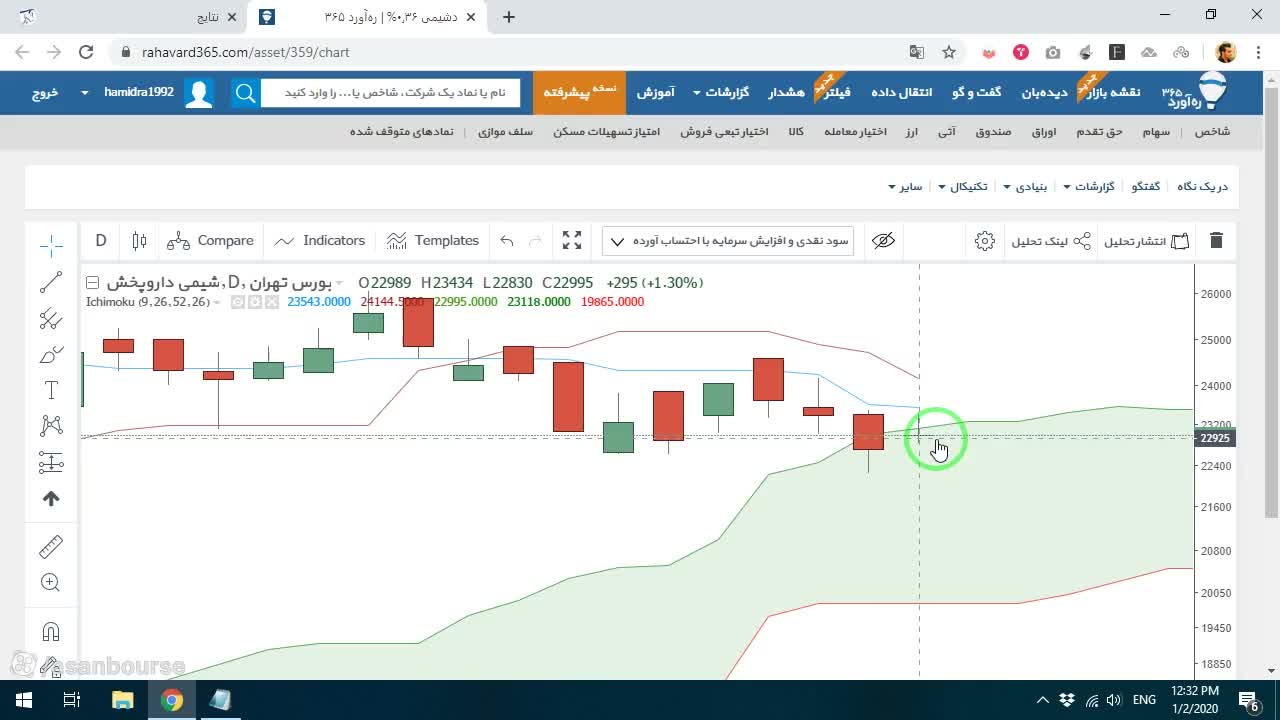Open the نمادهای متوقف شده link

(x=401, y=132)
